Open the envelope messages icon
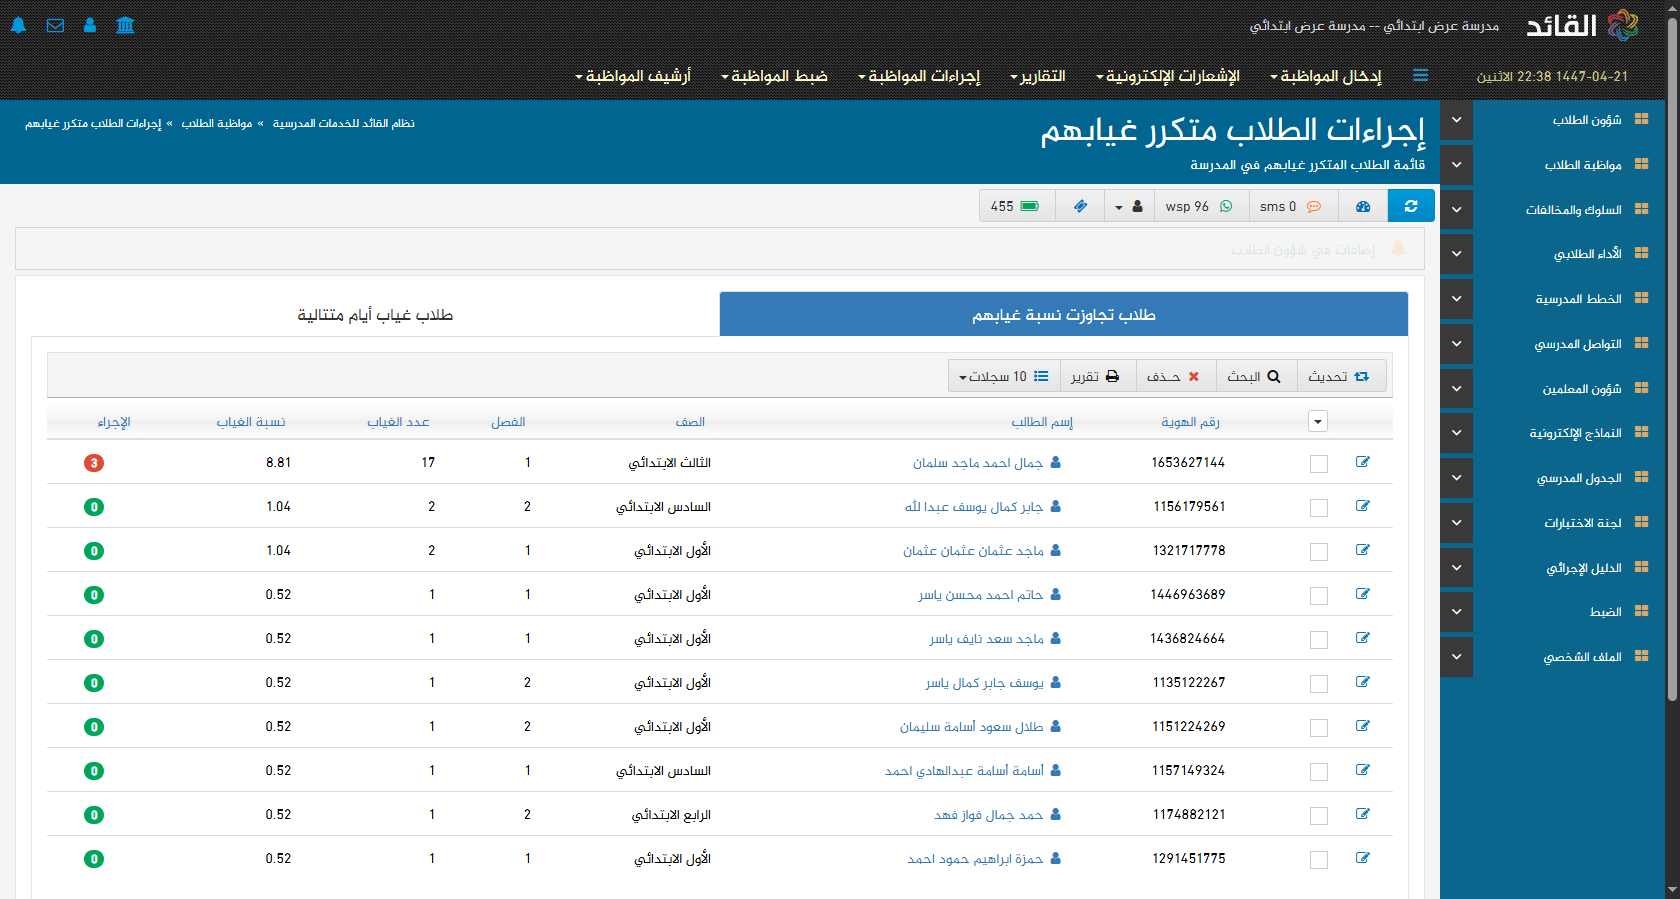Screen dimensions: 1680x899 tap(55, 25)
